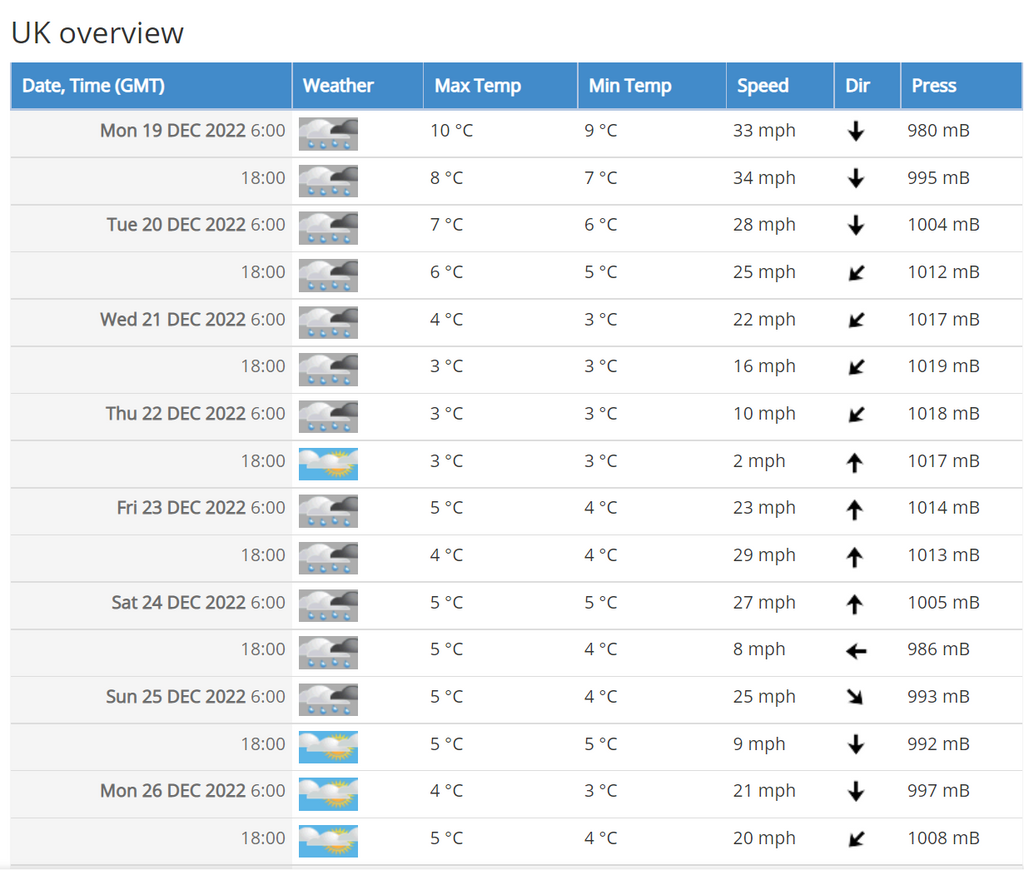Click the 9 °C min temp value
The image size is (1024, 870).
point(601,131)
